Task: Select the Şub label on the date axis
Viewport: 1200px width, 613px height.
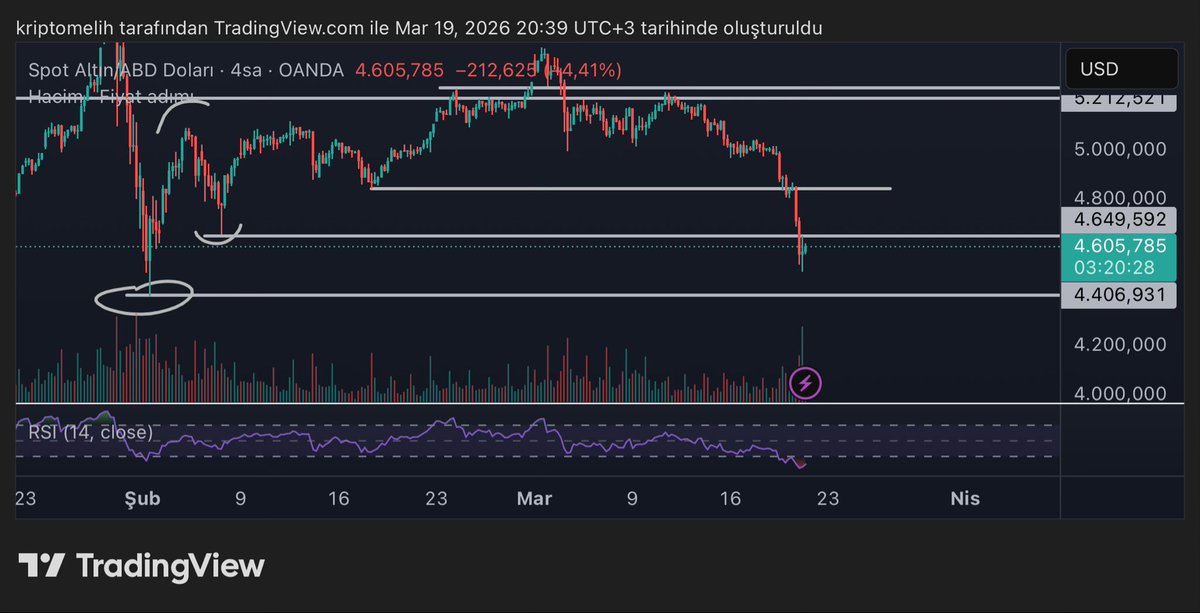Action: pyautogui.click(x=141, y=498)
